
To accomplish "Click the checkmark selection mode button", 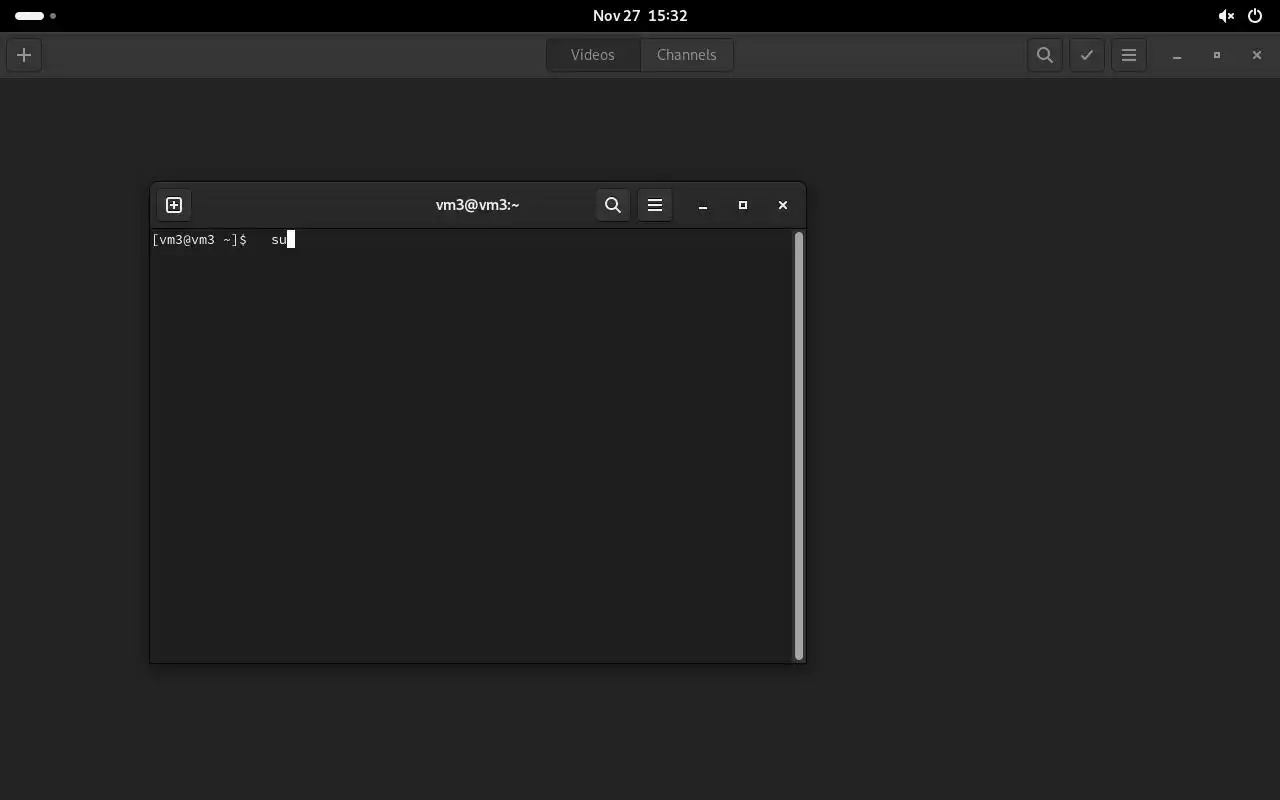I will pos(1087,55).
